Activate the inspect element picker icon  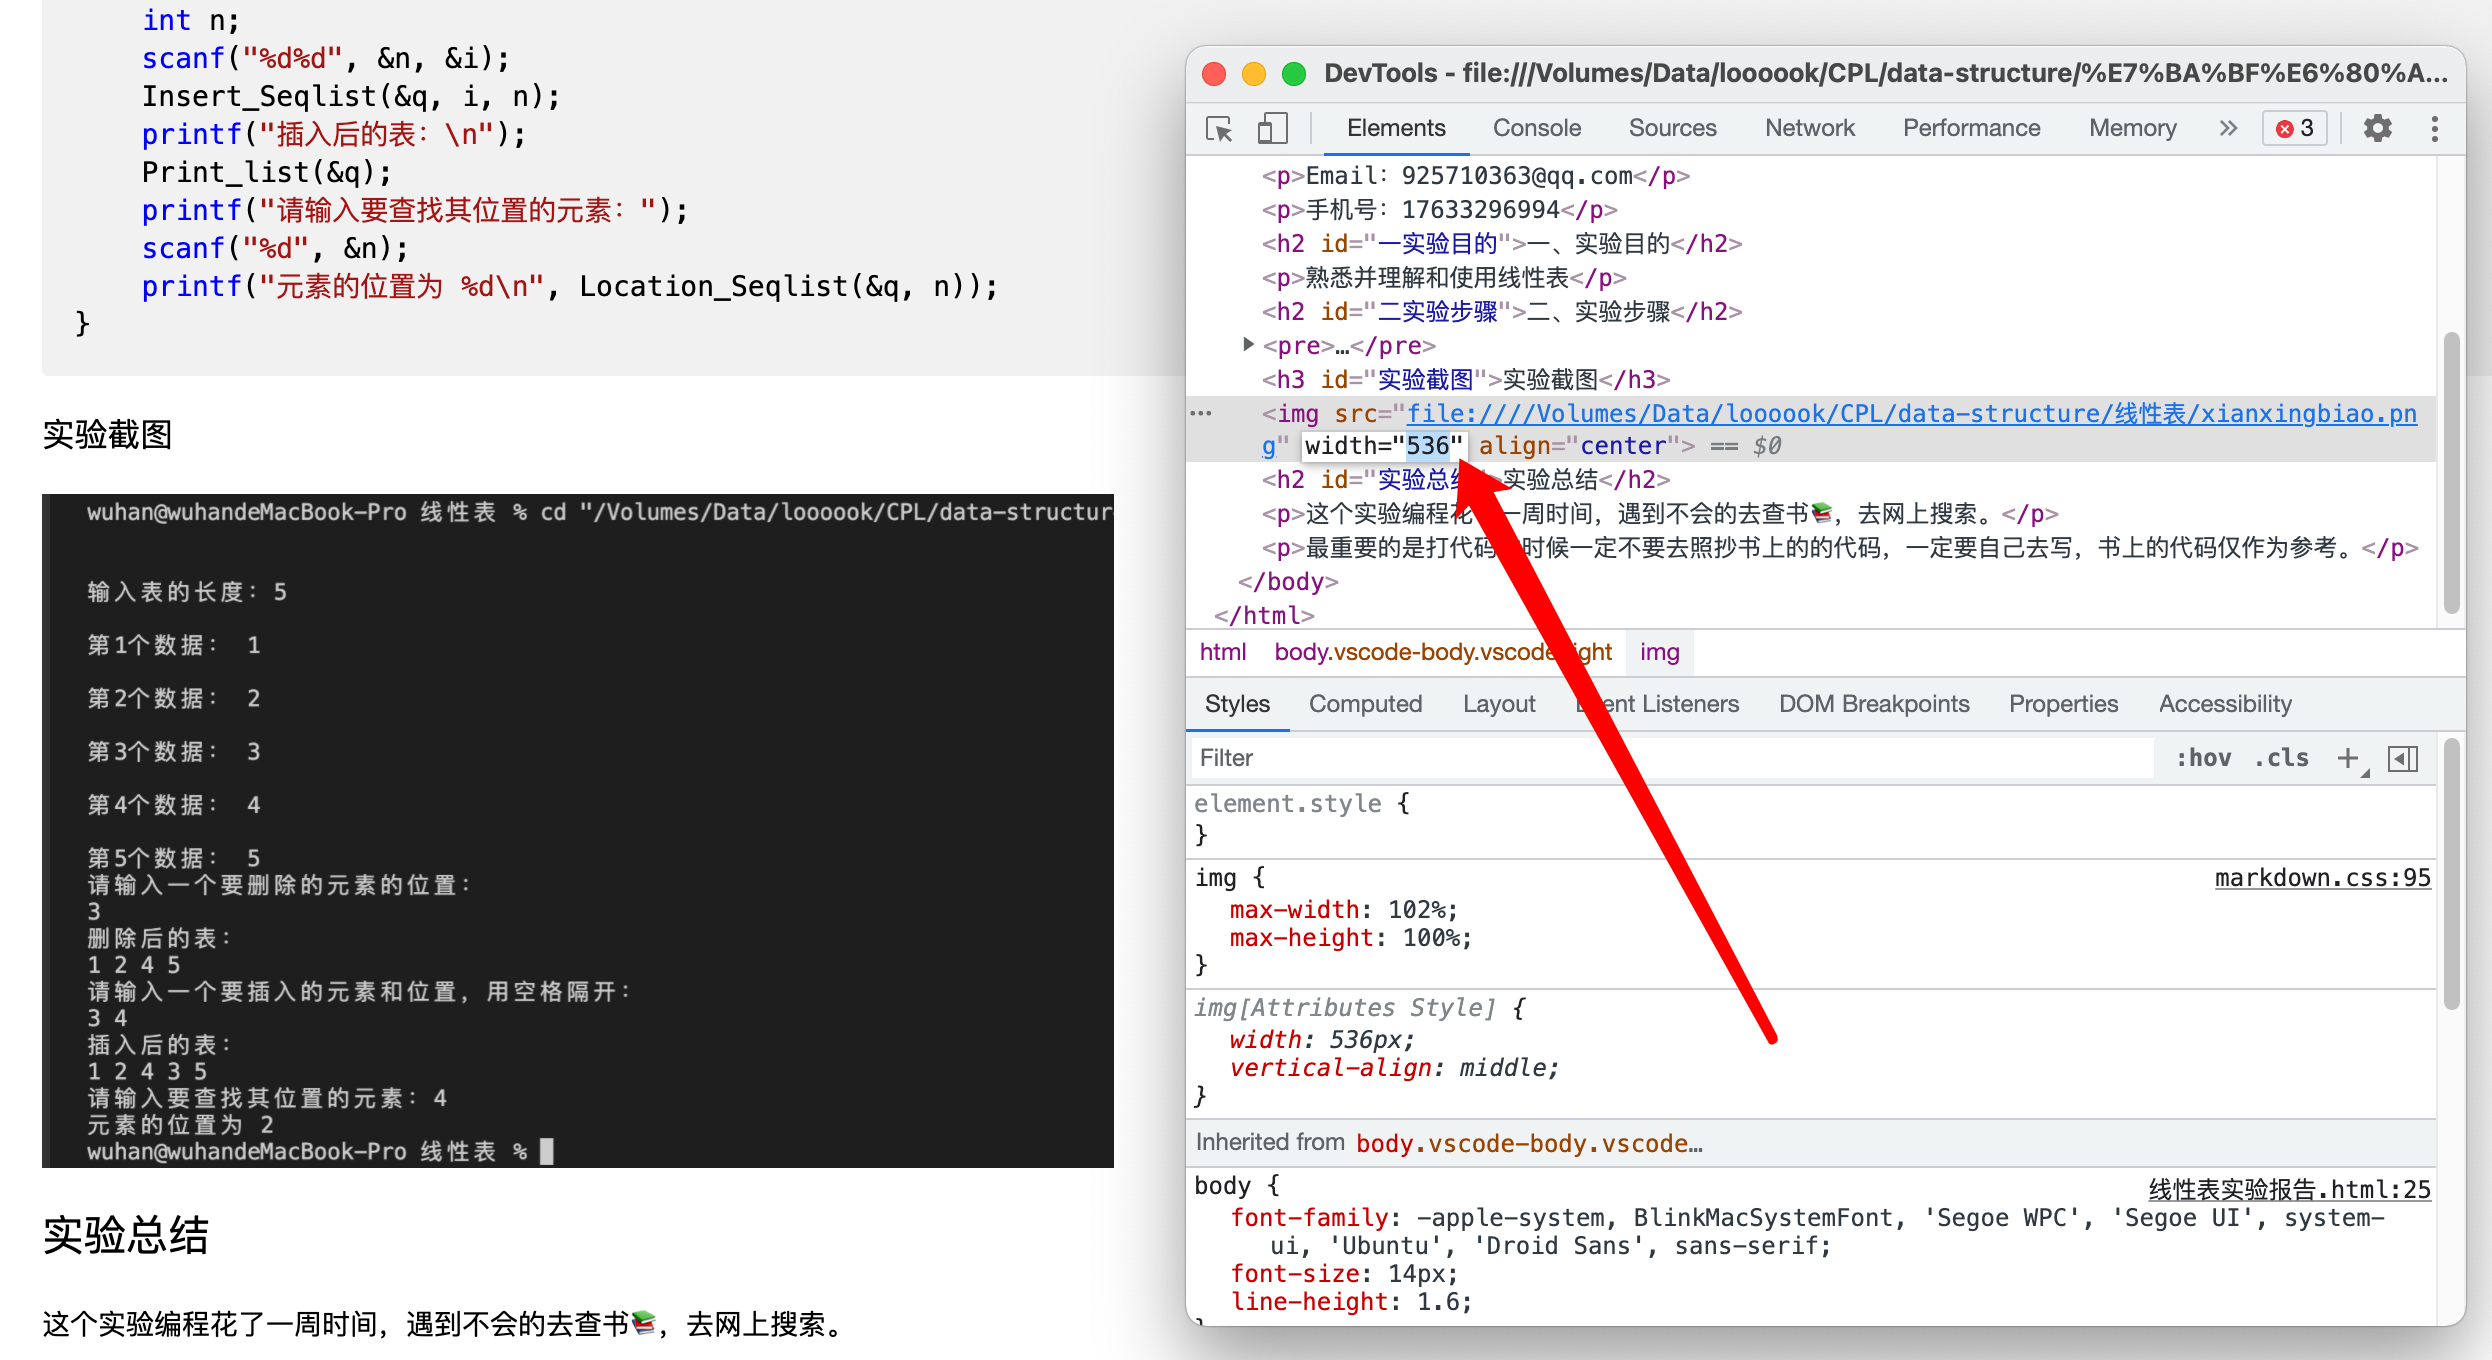(x=1219, y=129)
